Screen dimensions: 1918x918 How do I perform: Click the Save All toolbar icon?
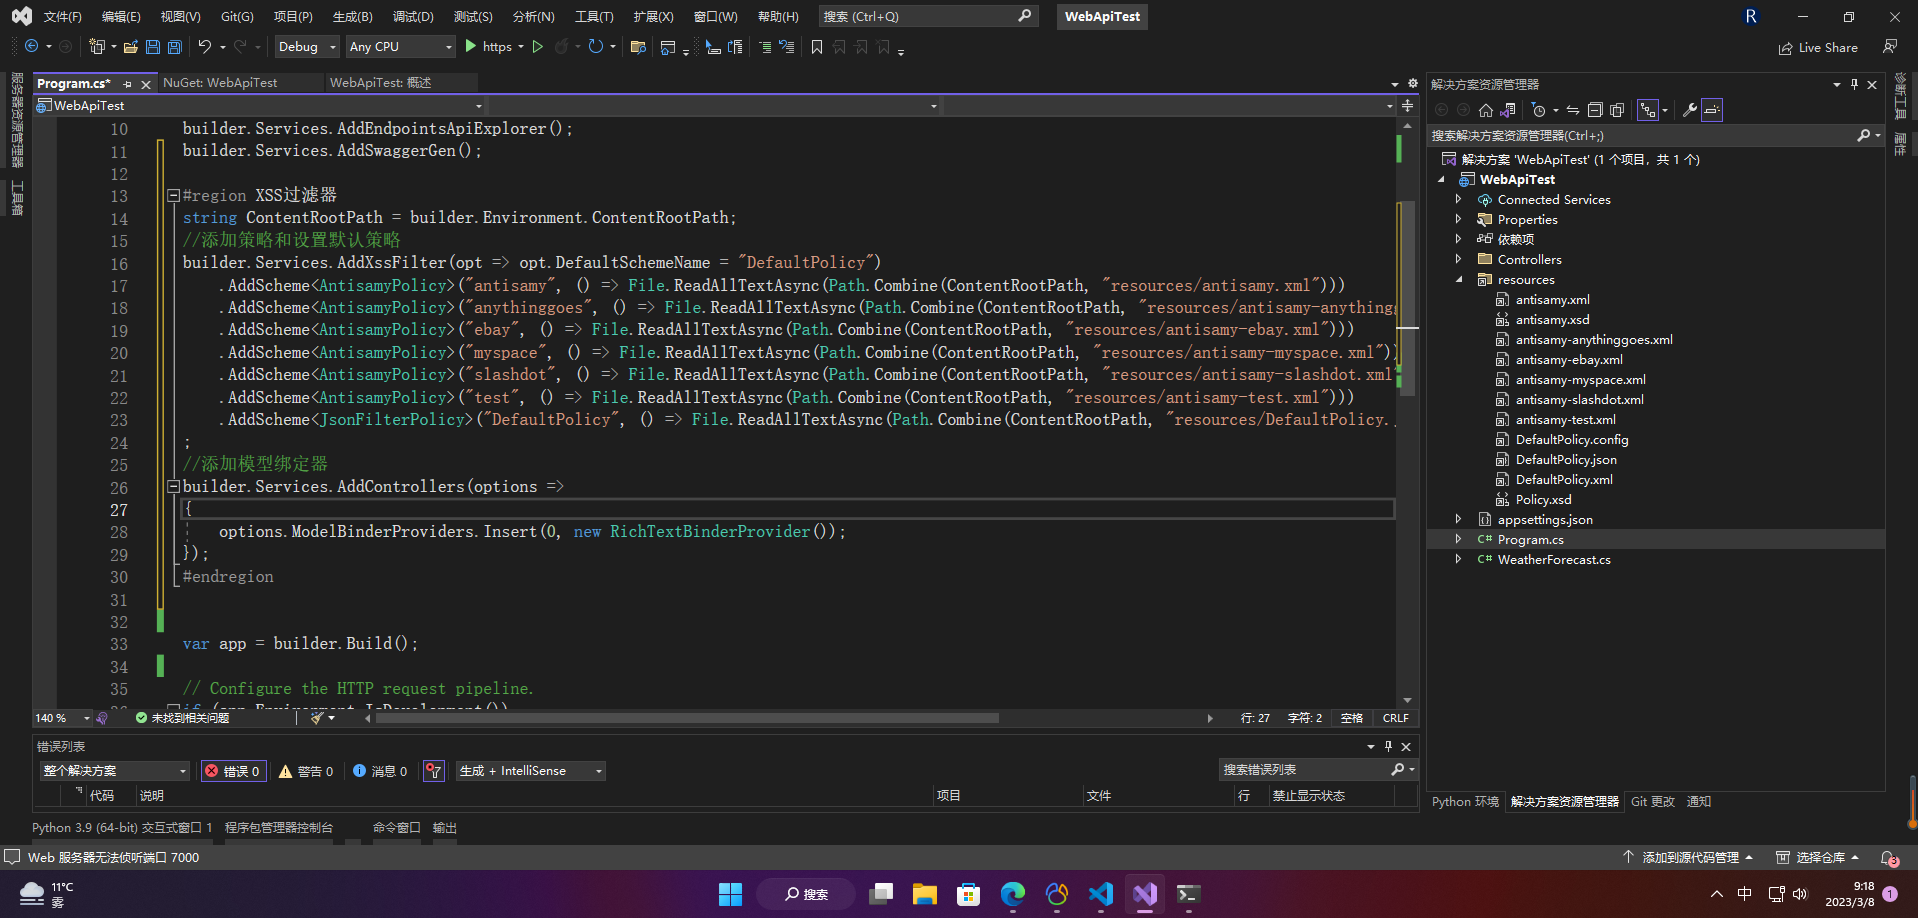(175, 47)
